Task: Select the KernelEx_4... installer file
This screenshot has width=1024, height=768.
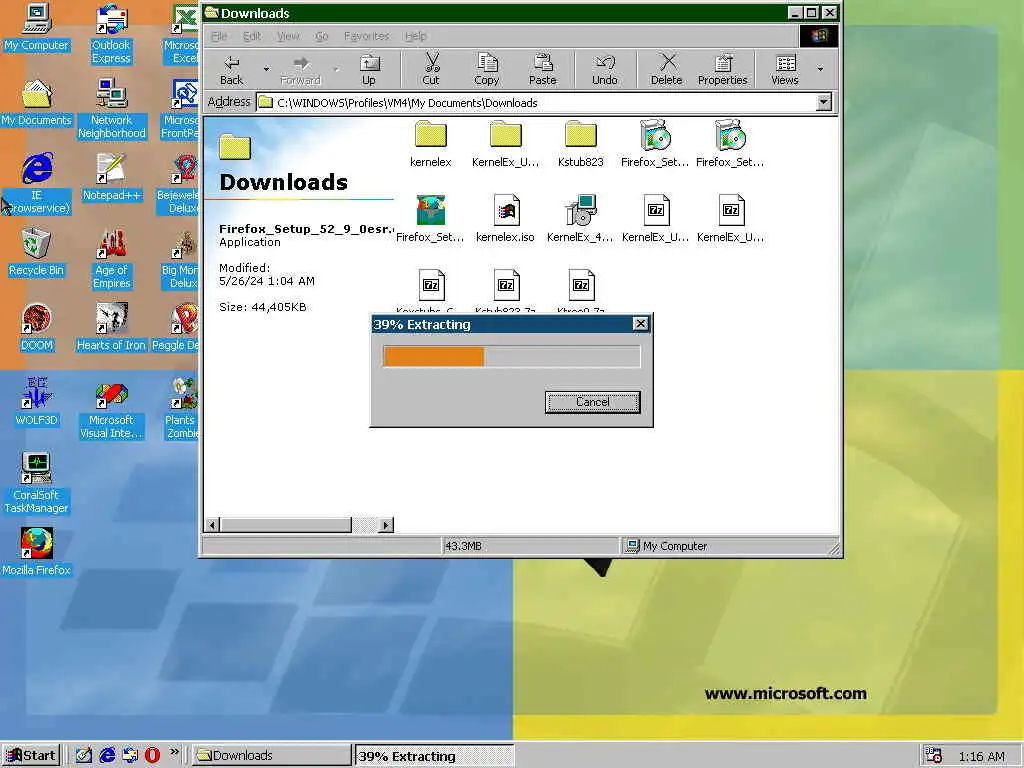Action: pyautogui.click(x=581, y=219)
